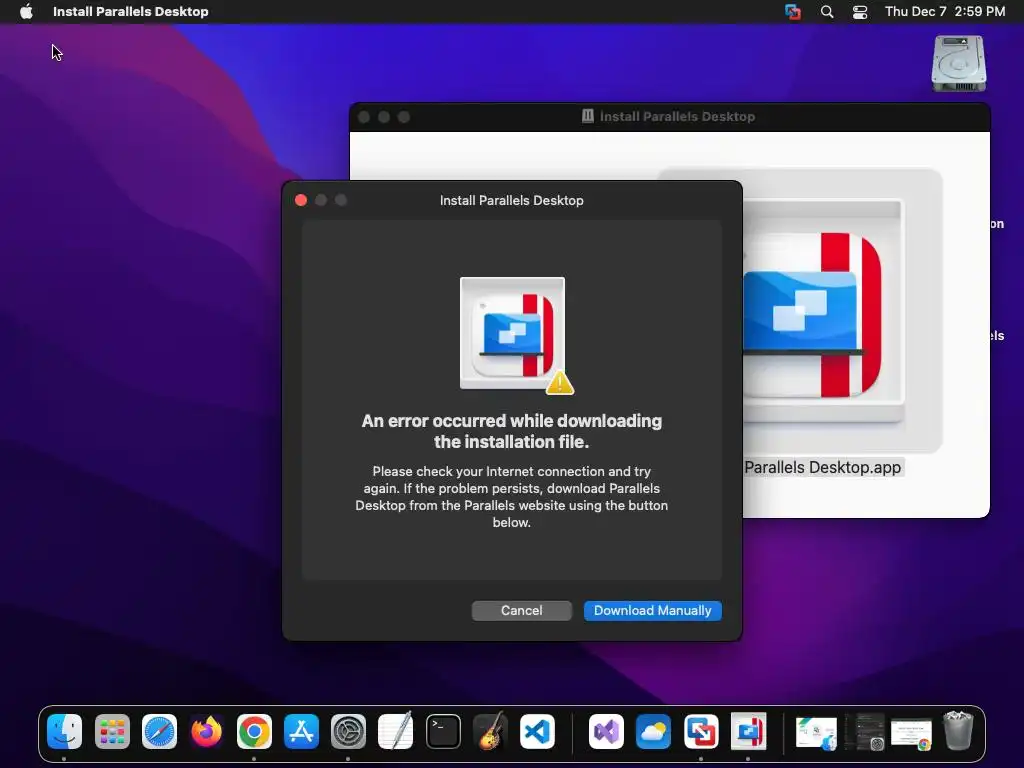Open VMware Fusion from the Dock
This screenshot has height=768, width=1024.
tap(701, 731)
